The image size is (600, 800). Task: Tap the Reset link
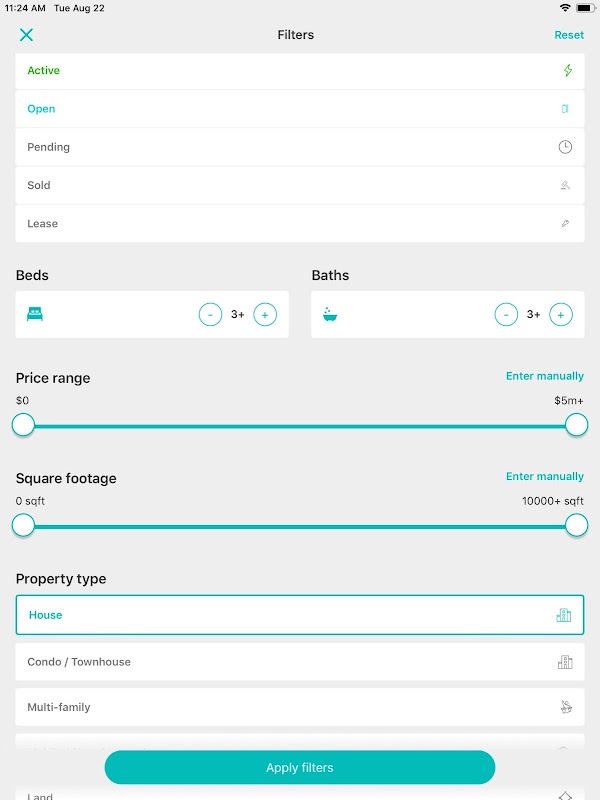pyautogui.click(x=569, y=35)
